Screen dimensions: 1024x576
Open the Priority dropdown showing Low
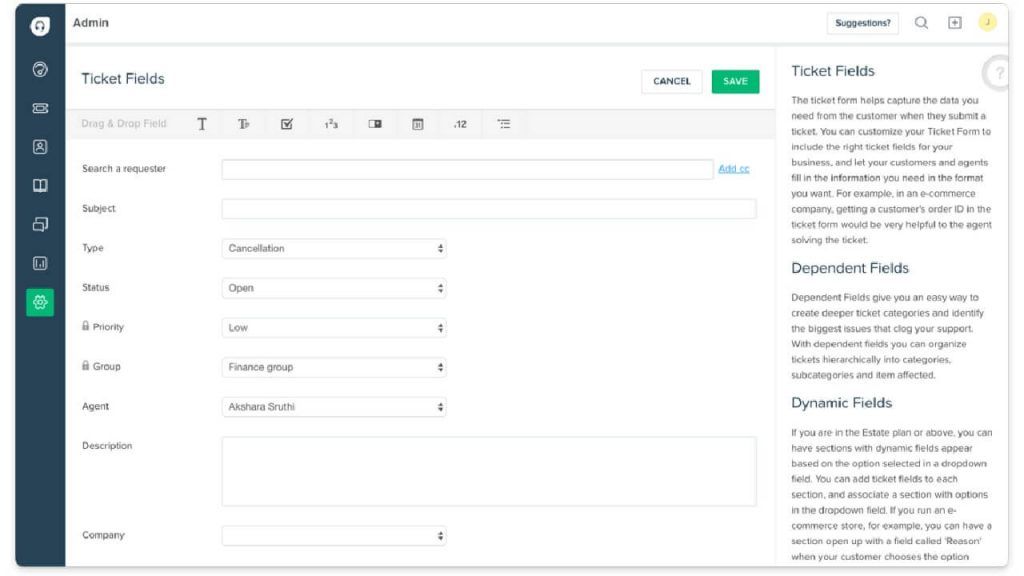click(x=334, y=328)
